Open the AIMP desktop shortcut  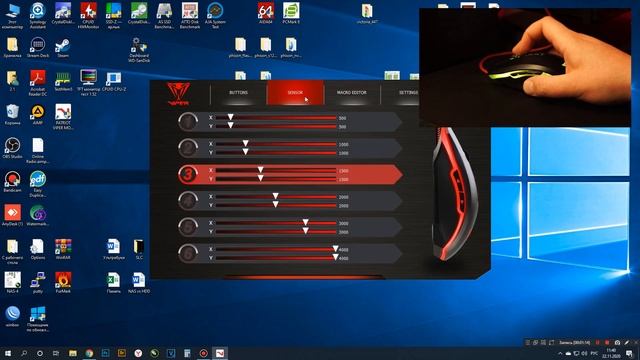pyautogui.click(x=38, y=114)
